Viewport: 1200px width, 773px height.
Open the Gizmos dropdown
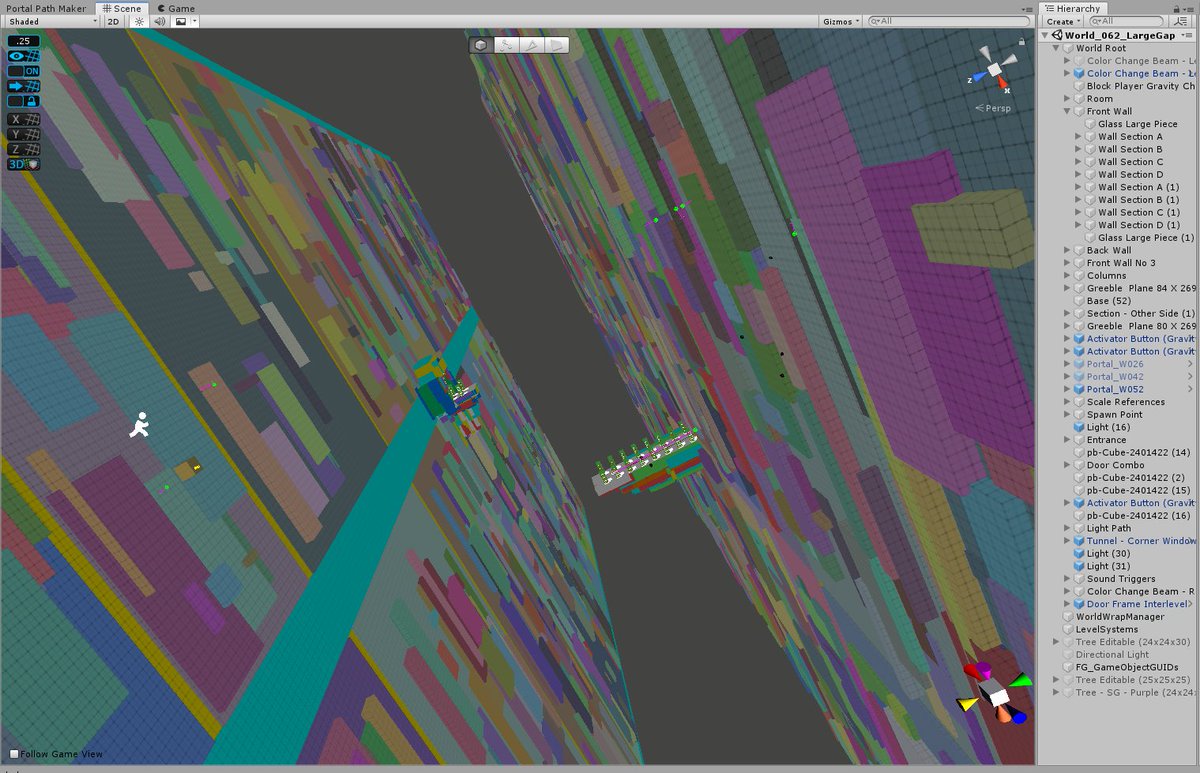[840, 21]
